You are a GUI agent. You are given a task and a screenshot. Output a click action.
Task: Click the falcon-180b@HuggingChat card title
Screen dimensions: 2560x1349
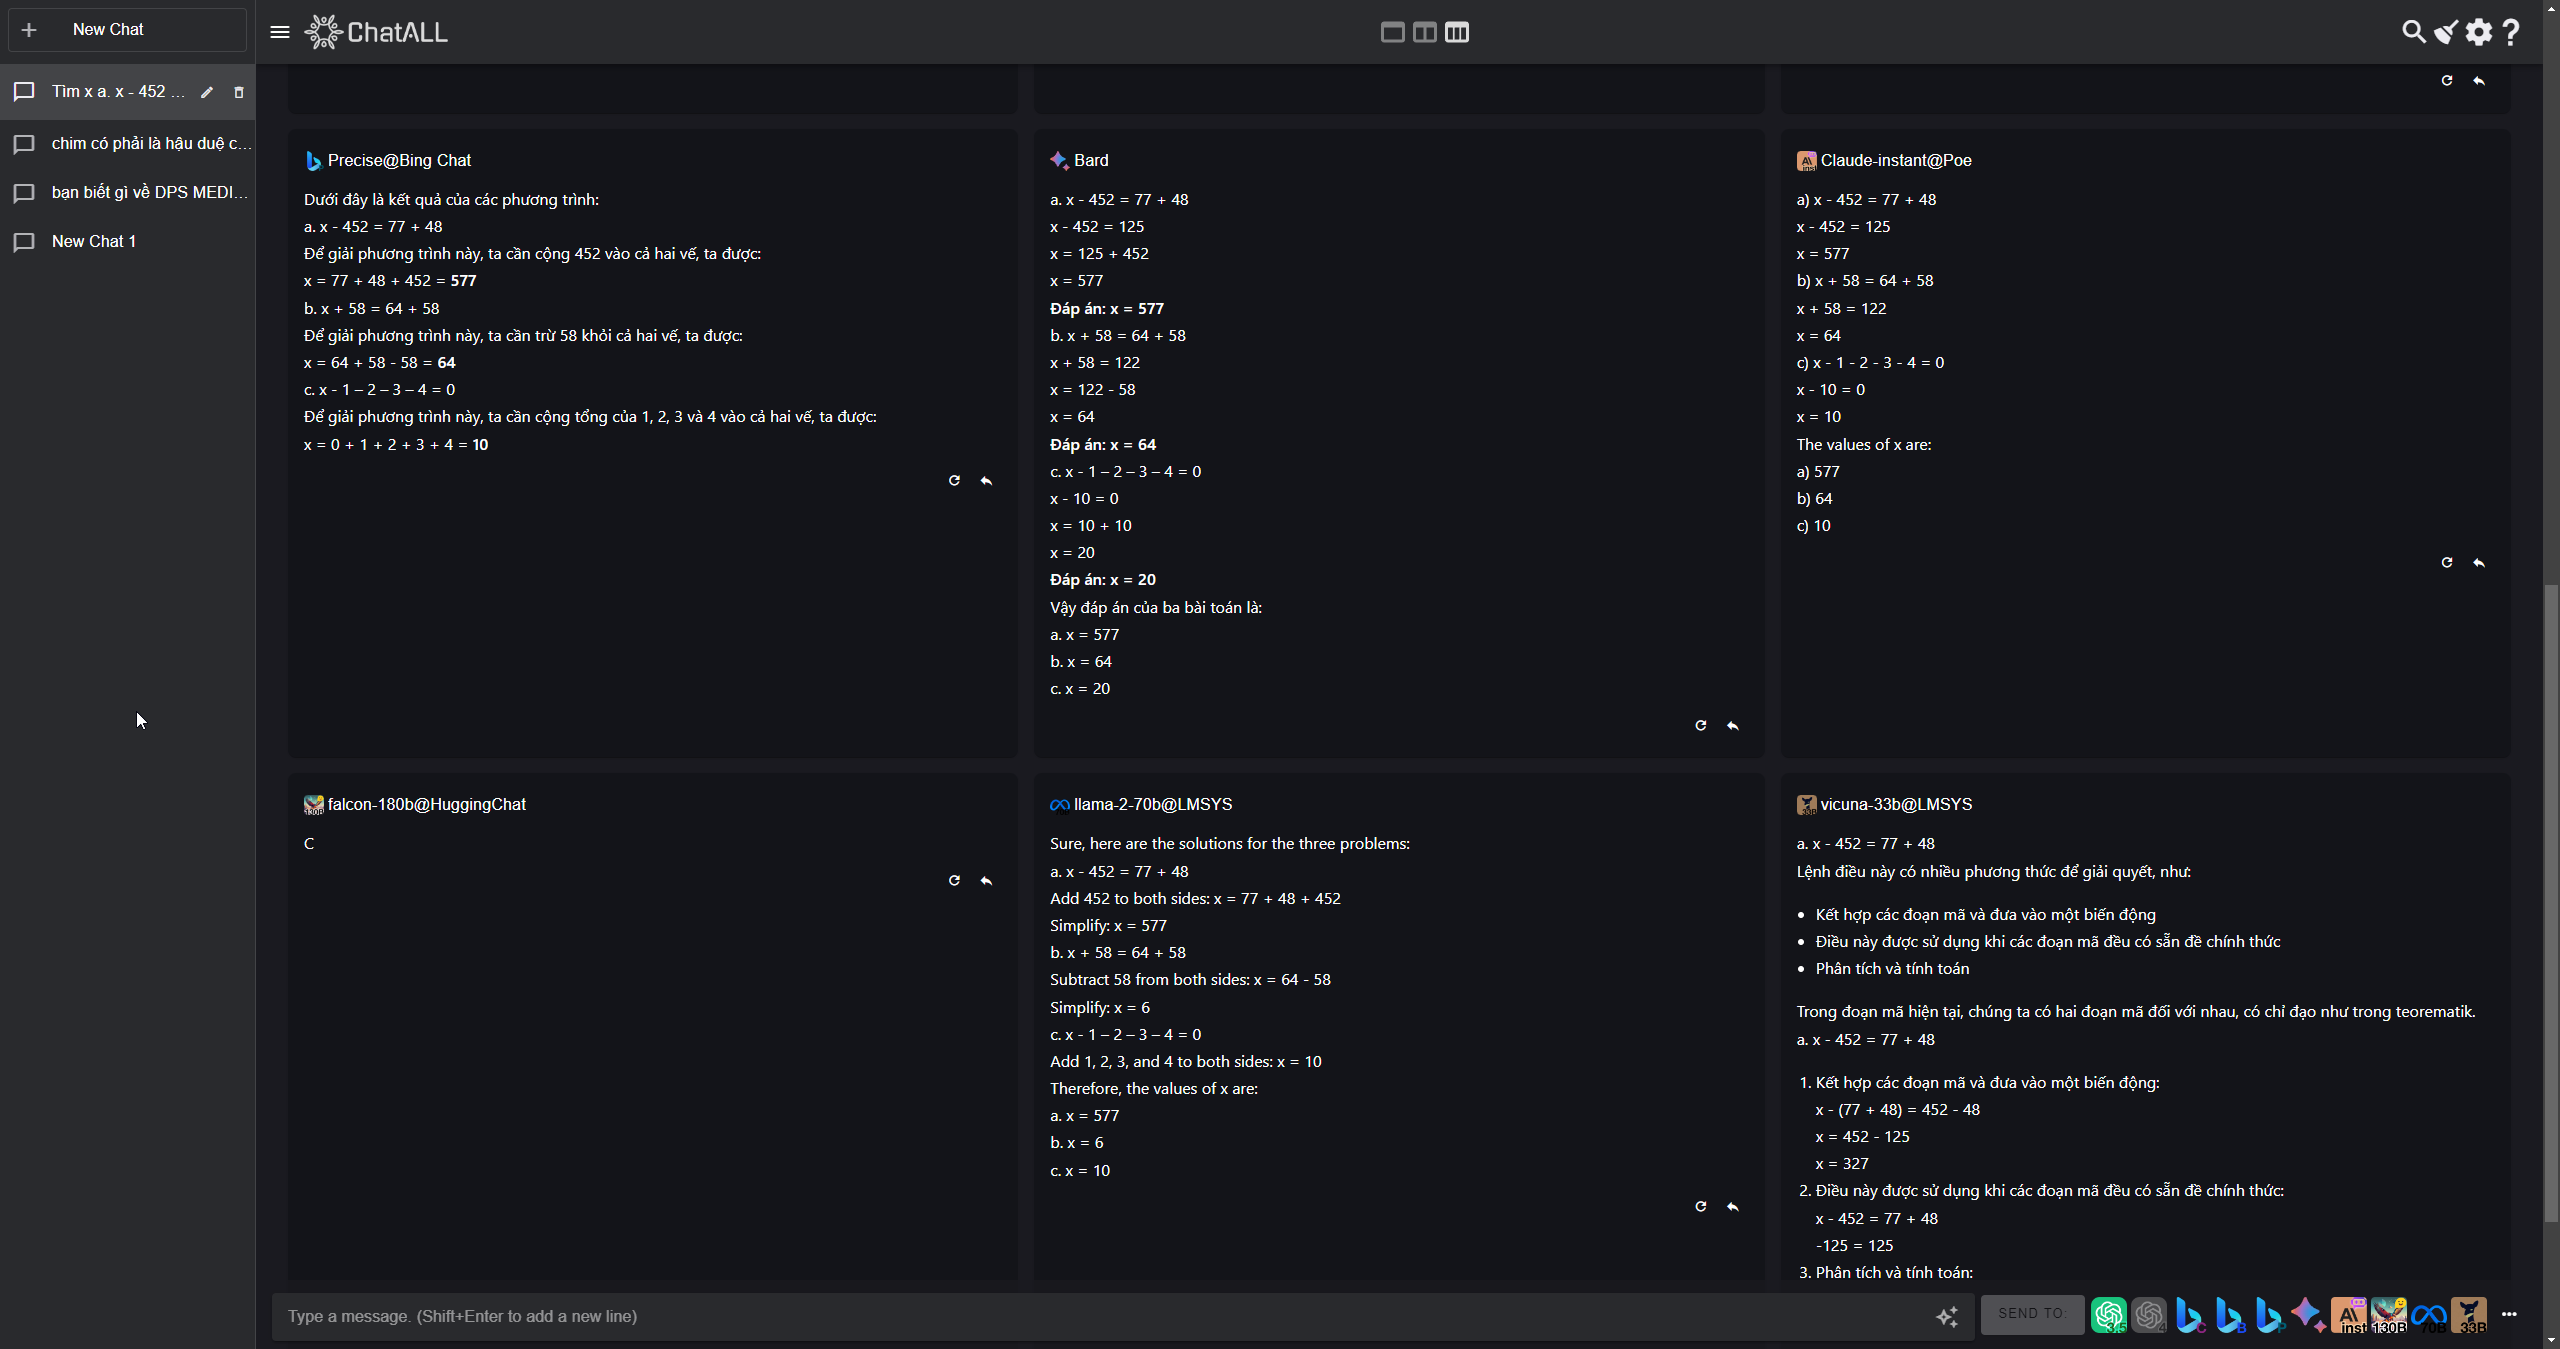pyautogui.click(x=427, y=804)
